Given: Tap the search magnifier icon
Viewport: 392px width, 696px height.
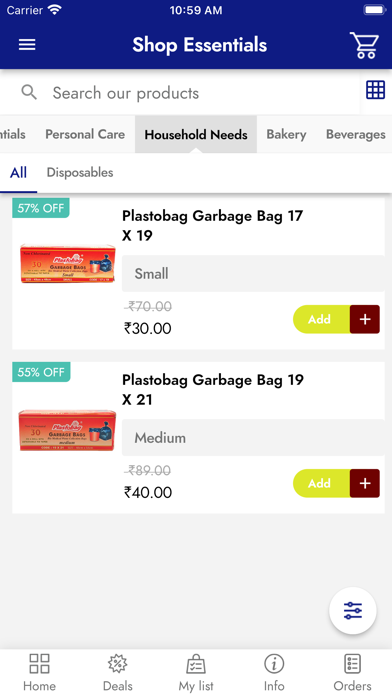Looking at the screenshot, I should (29, 92).
